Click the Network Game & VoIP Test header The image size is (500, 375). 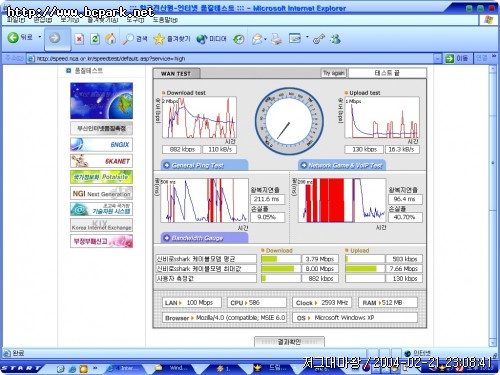tap(342, 165)
